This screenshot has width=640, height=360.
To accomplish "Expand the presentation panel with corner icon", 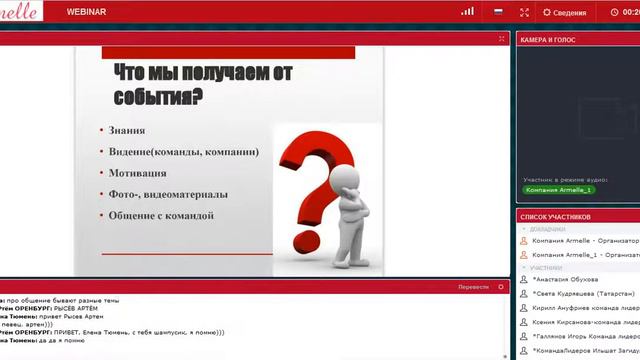I will pyautogui.click(x=502, y=38).
